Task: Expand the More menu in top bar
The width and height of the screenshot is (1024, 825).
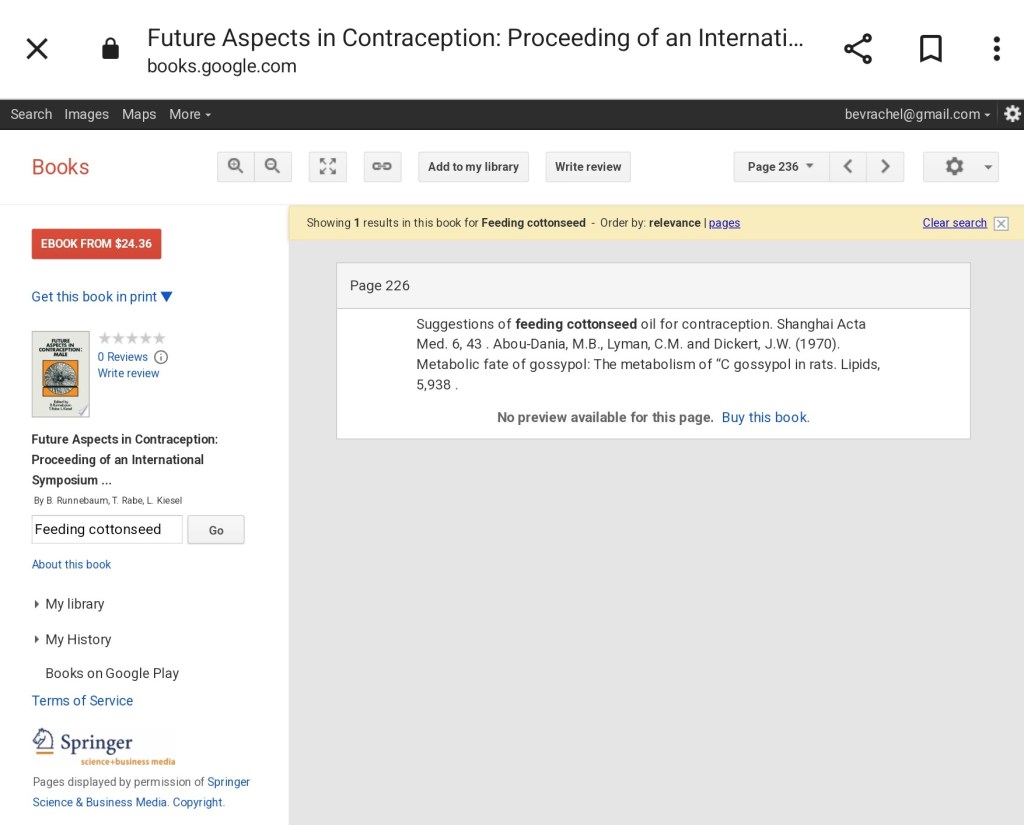Action: coord(190,114)
